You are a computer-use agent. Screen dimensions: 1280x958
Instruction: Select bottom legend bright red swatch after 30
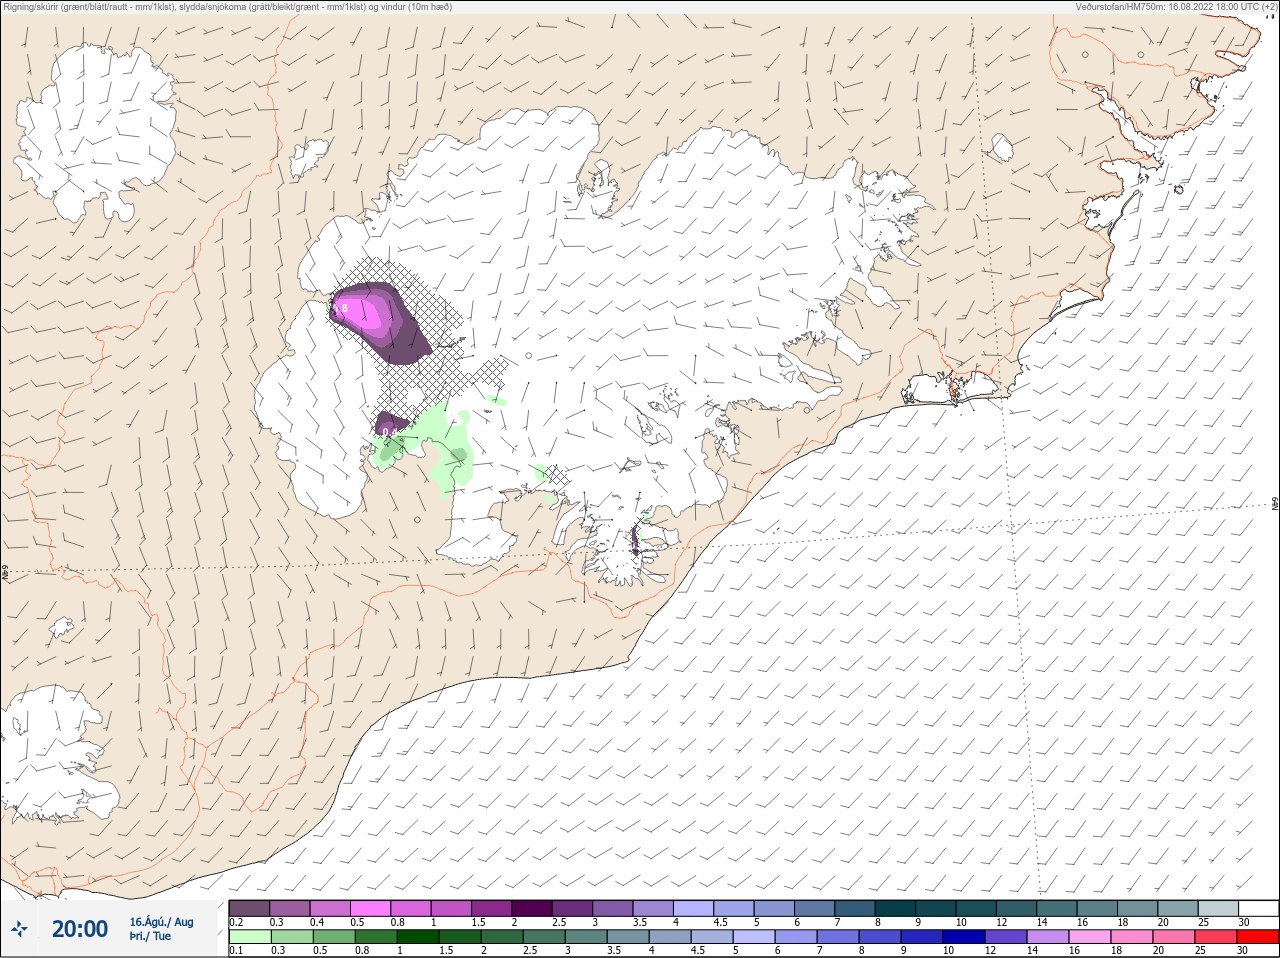tap(1258, 937)
